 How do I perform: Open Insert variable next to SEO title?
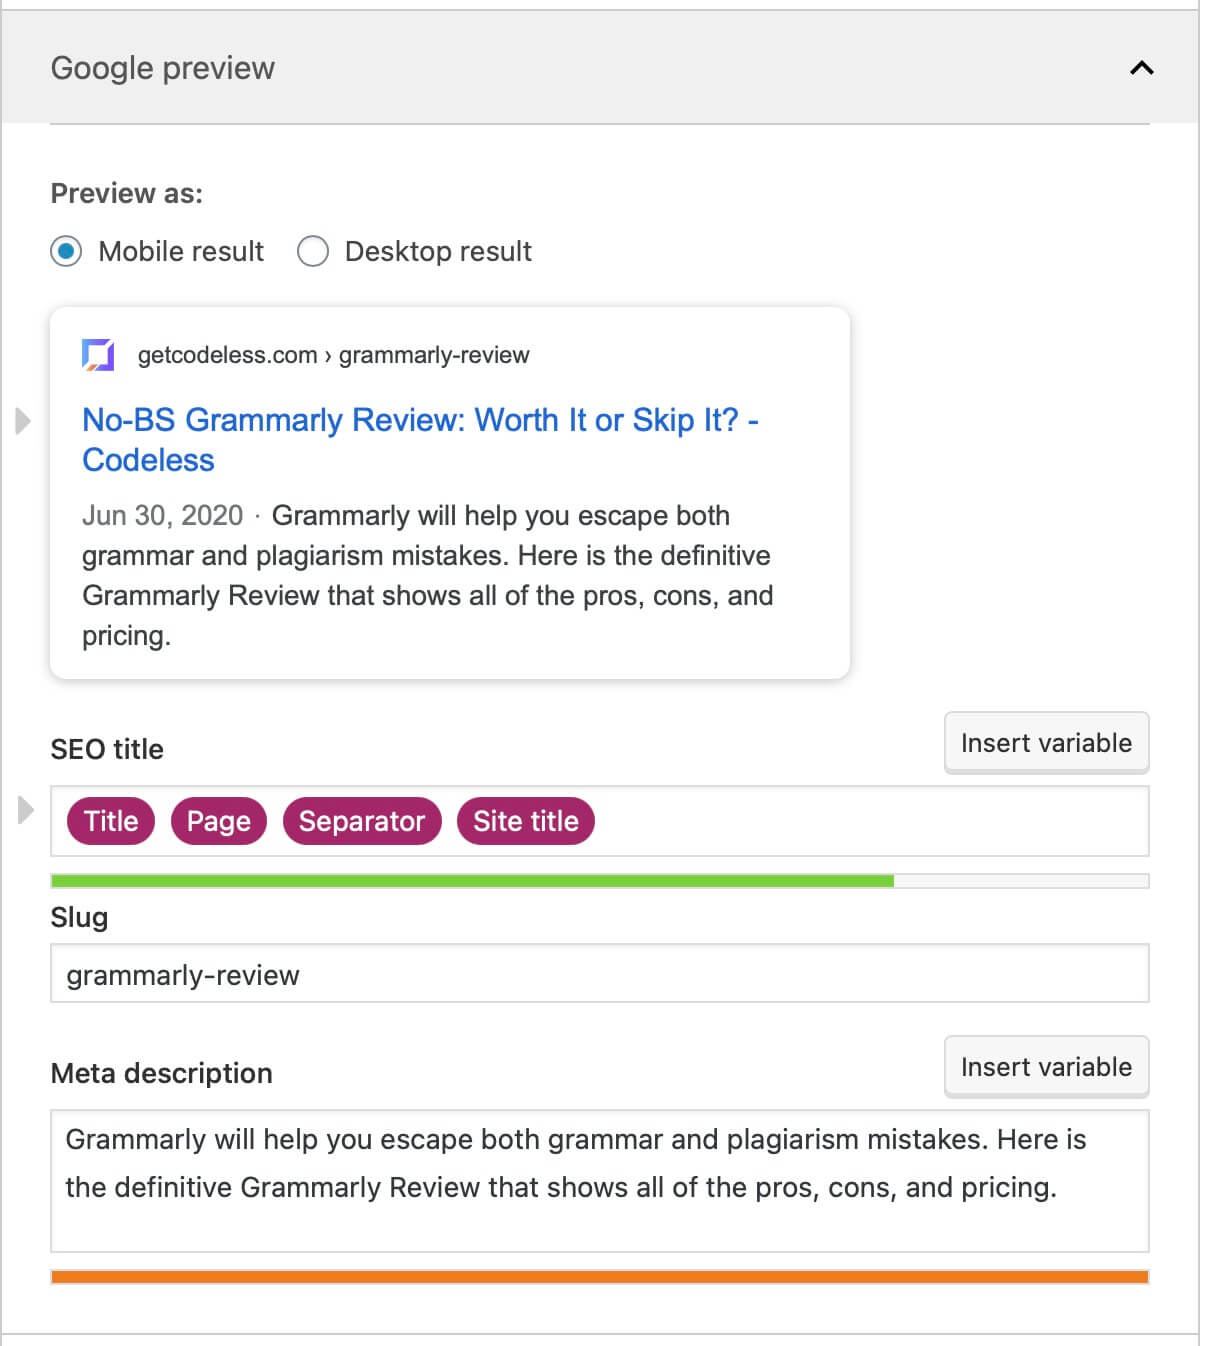pos(1046,742)
